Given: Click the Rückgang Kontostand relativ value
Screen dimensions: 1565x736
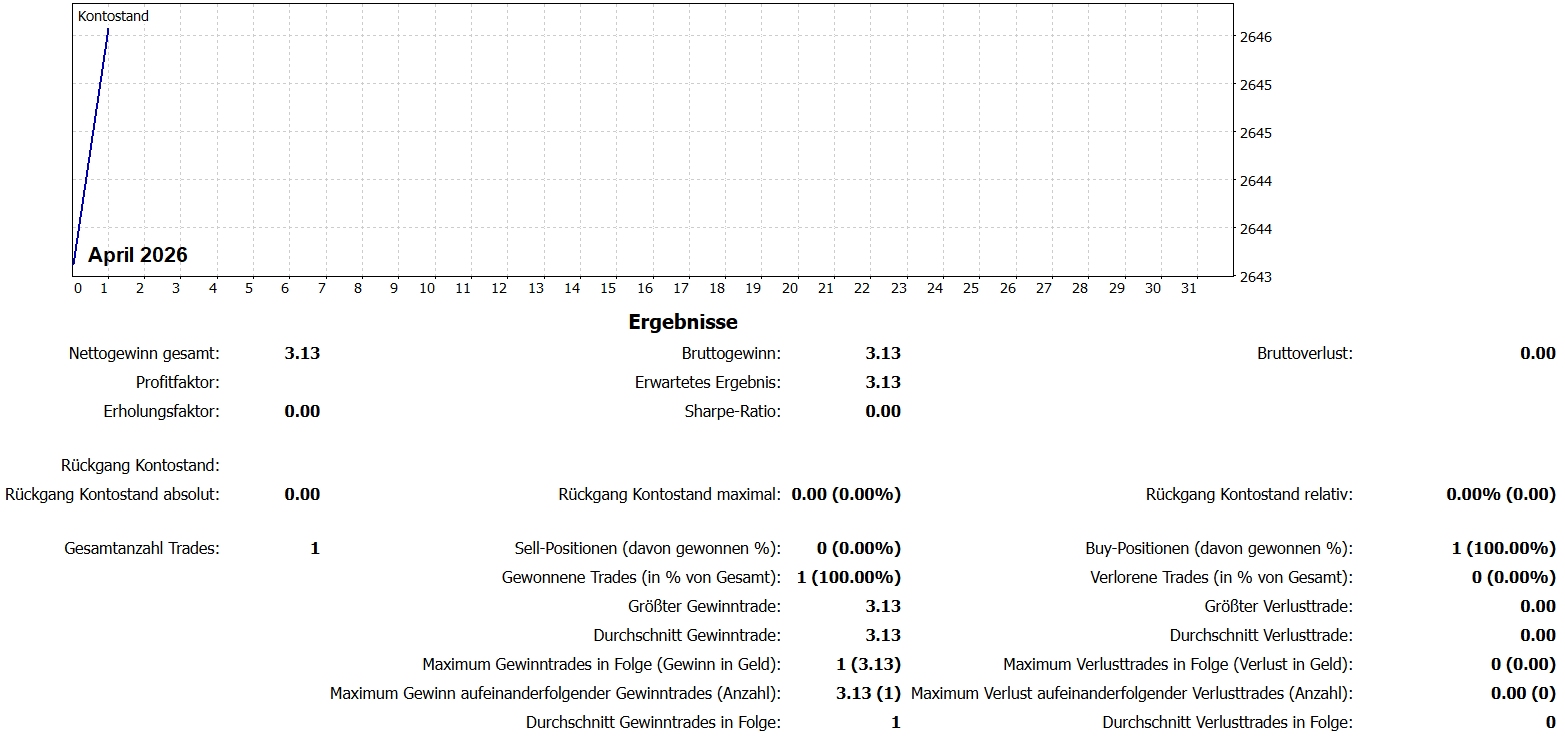Looking at the screenshot, I should (1500, 494).
